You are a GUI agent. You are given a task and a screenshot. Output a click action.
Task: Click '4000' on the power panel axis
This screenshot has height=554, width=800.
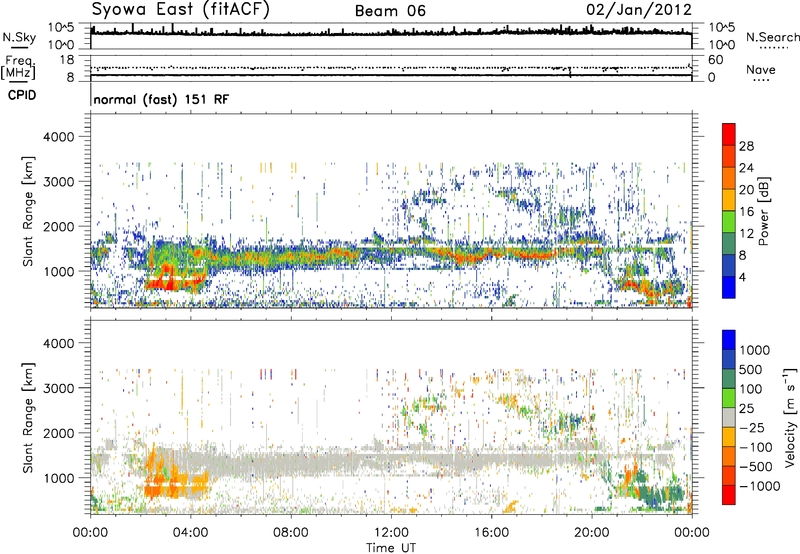[x=58, y=137]
